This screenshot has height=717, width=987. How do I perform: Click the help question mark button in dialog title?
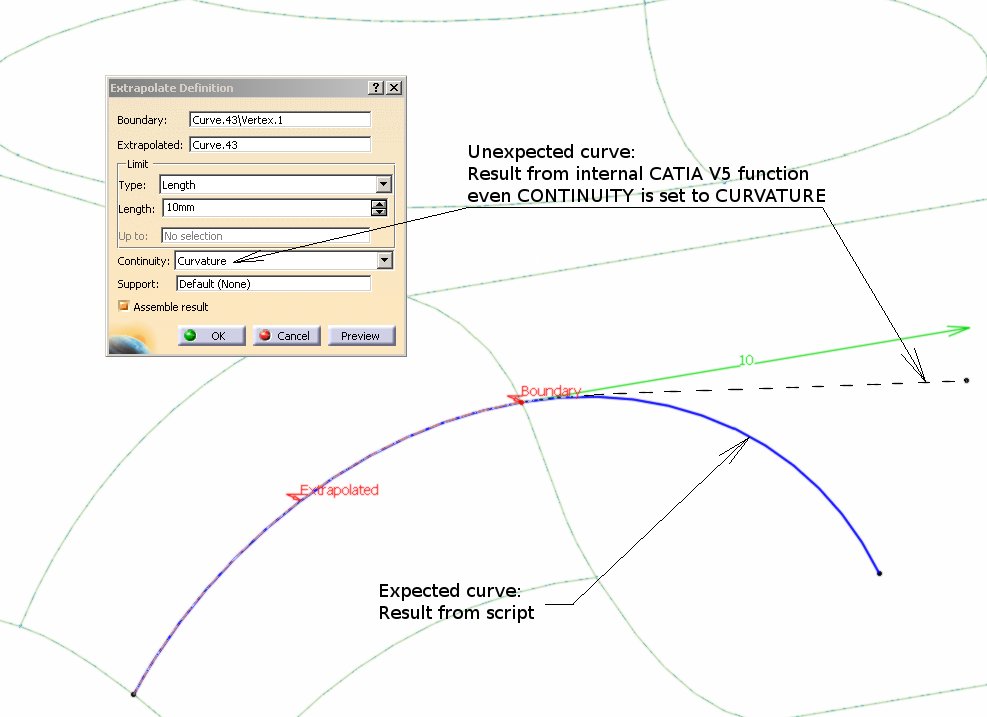[375, 88]
